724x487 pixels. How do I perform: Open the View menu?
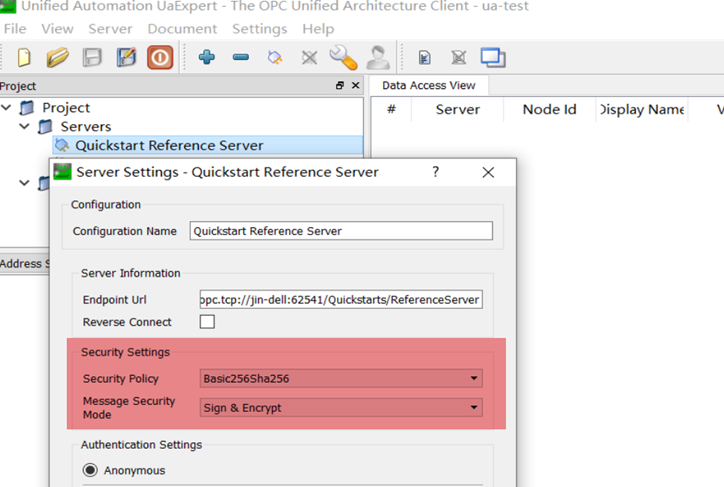click(57, 29)
